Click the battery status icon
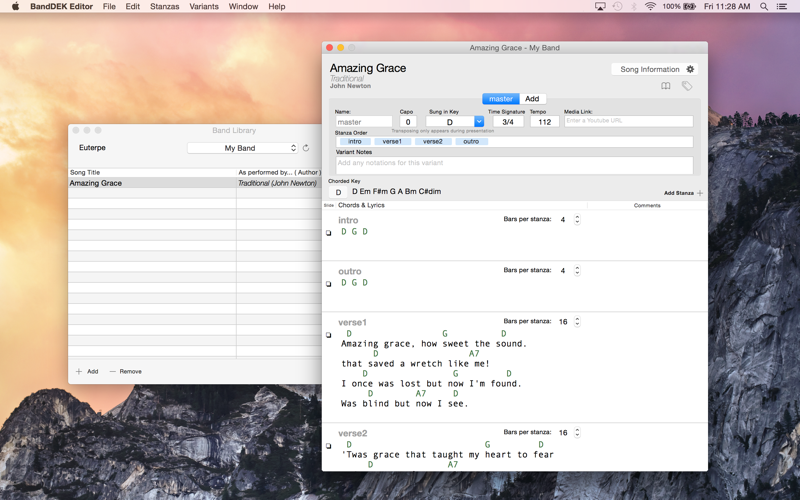 click(x=689, y=6)
